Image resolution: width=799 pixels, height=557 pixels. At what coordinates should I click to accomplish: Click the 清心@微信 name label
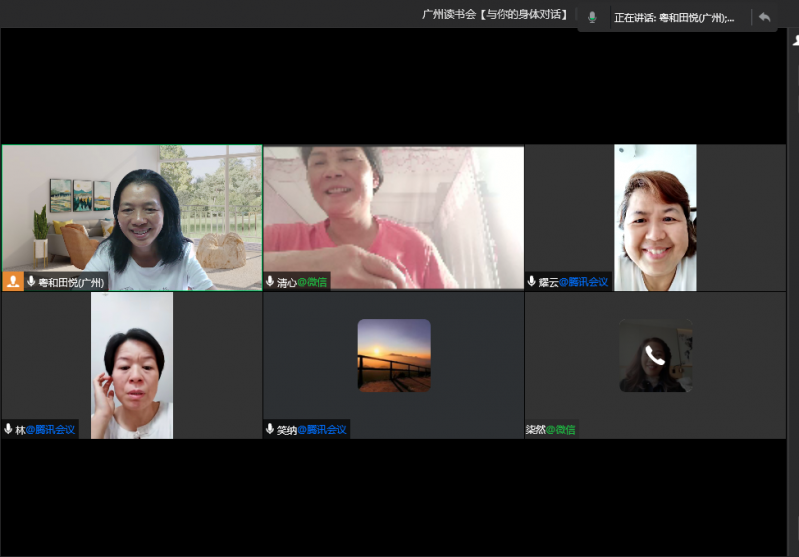coord(301,282)
